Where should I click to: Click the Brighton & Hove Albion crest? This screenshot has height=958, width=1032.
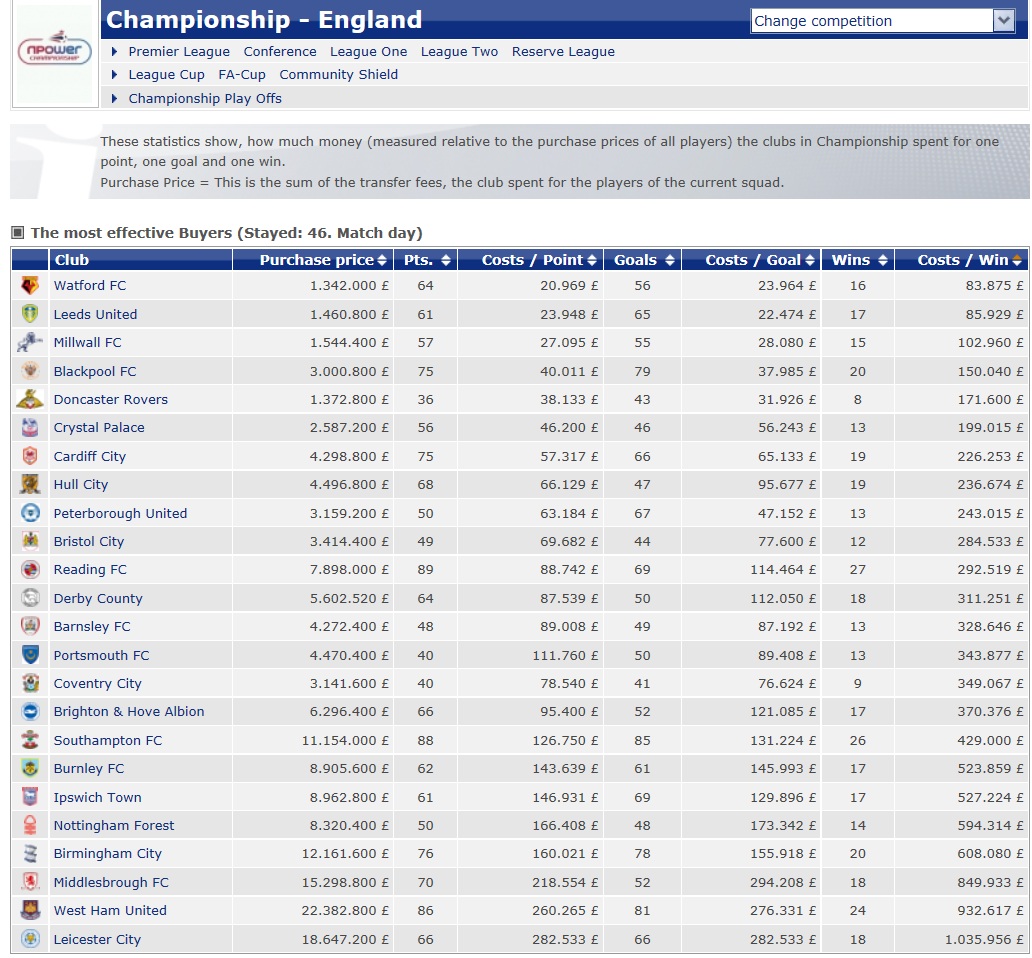30,712
